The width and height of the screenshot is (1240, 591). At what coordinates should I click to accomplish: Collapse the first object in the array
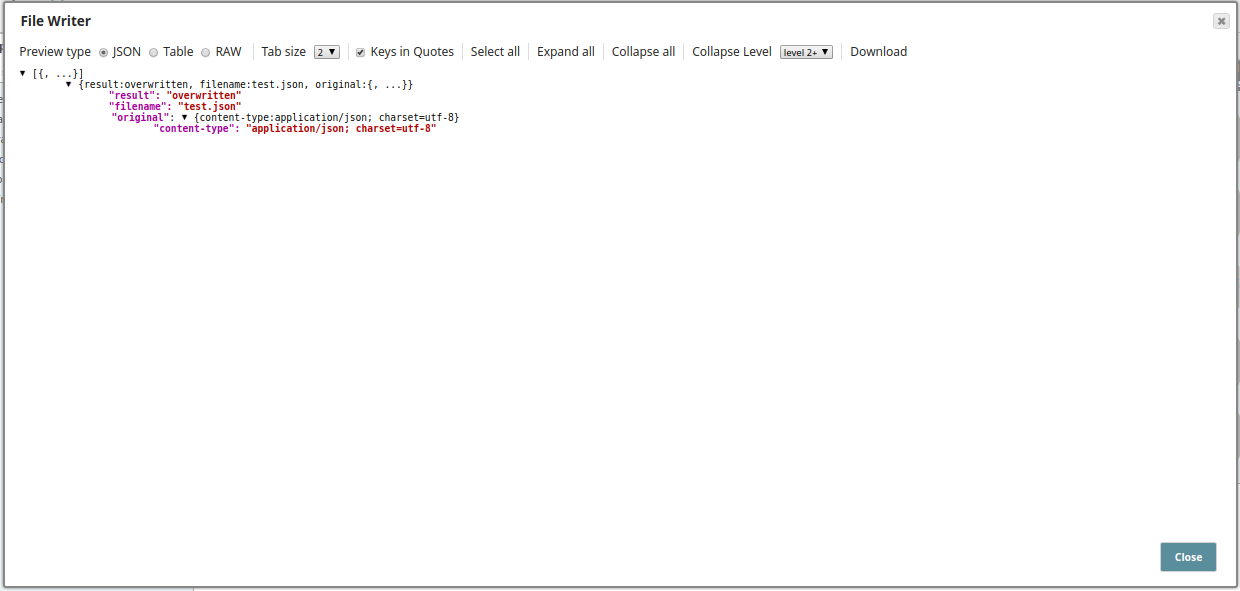click(68, 84)
